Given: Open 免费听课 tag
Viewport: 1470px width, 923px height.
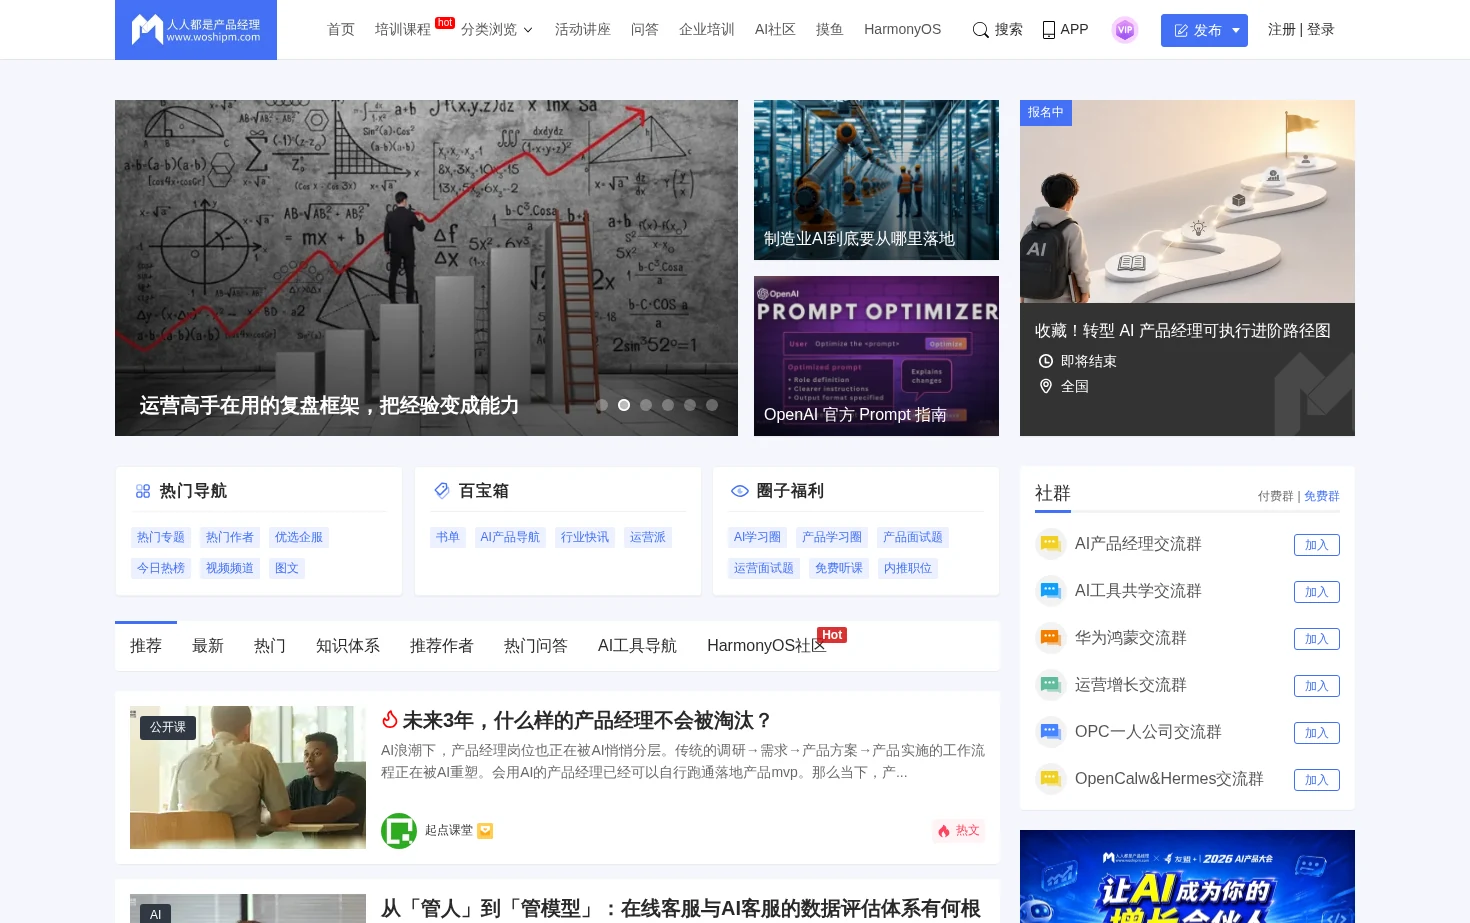Looking at the screenshot, I should (839, 568).
